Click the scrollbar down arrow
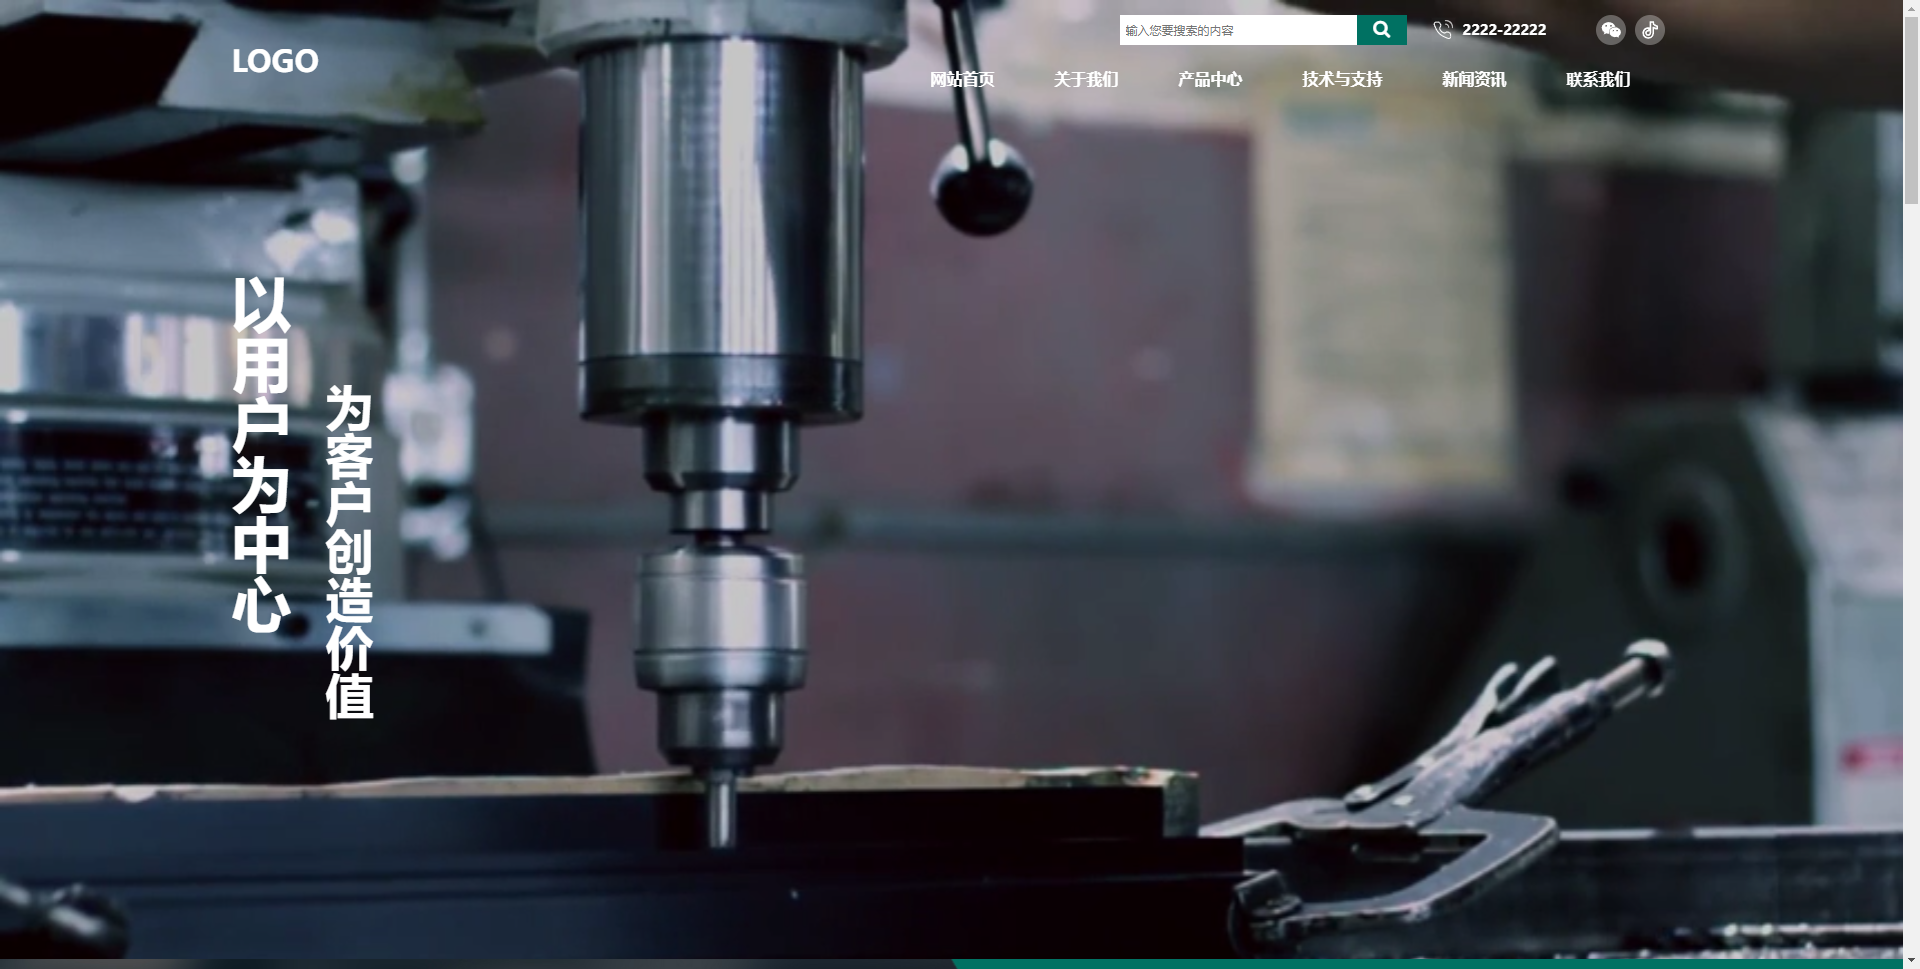The image size is (1920, 969). click(x=1911, y=961)
